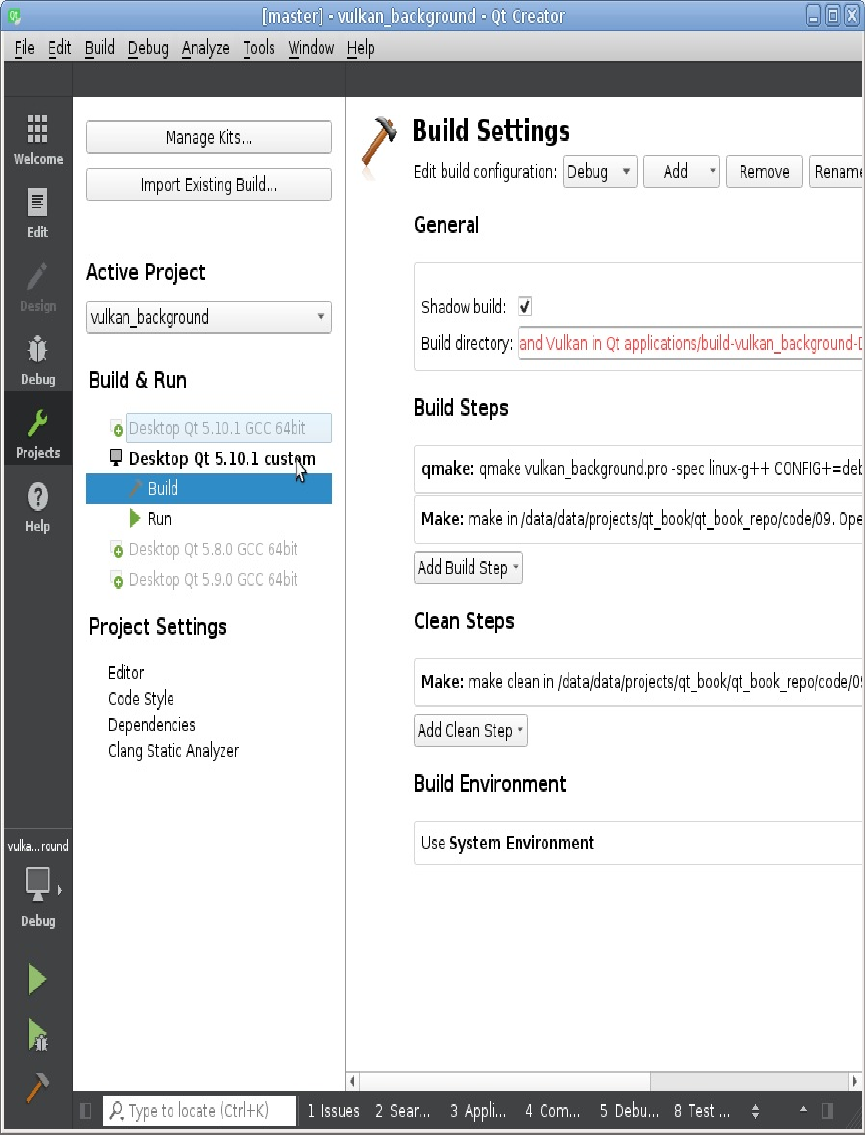Screen dimensions: 865x1135
Task: Open the Tools menu
Action: click(259, 48)
